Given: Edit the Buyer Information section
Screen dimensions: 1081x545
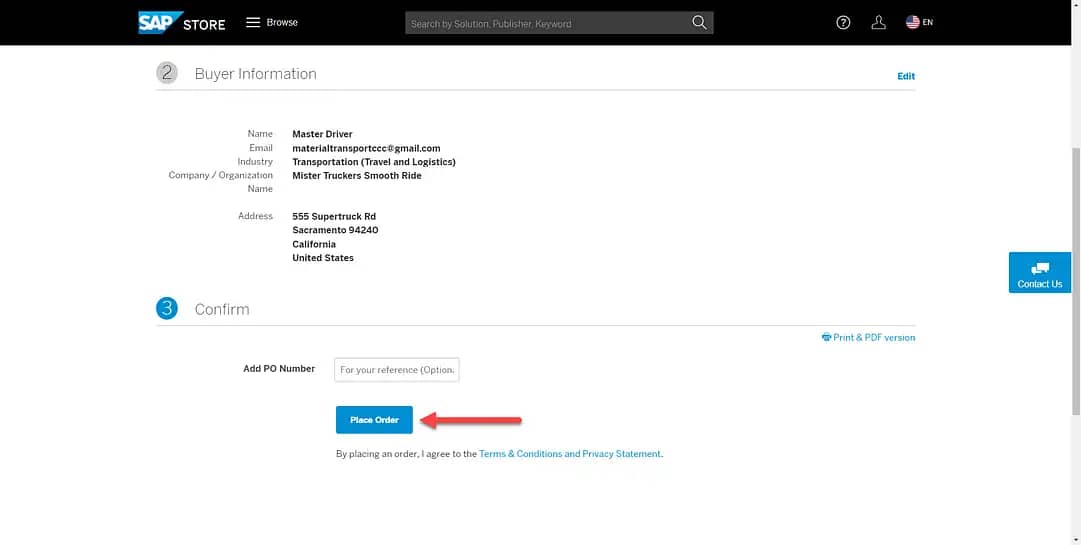Looking at the screenshot, I should click(x=906, y=76).
